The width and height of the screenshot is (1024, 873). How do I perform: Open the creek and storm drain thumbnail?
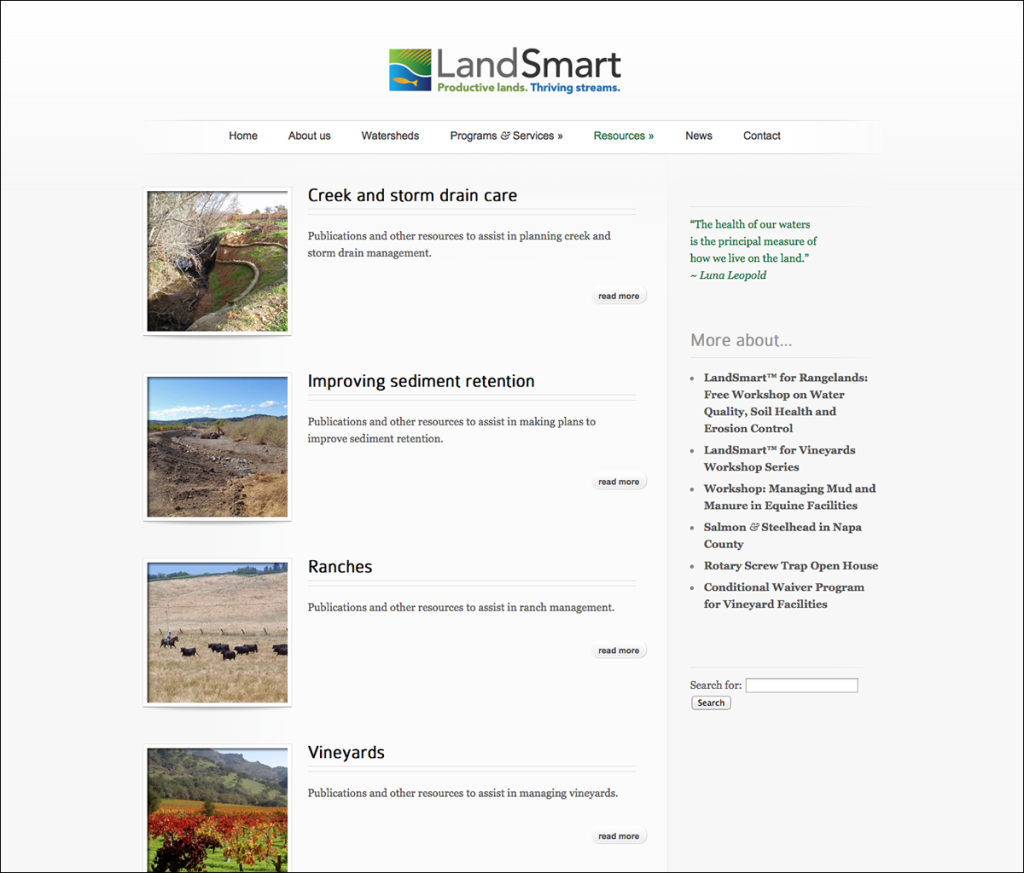[x=217, y=261]
